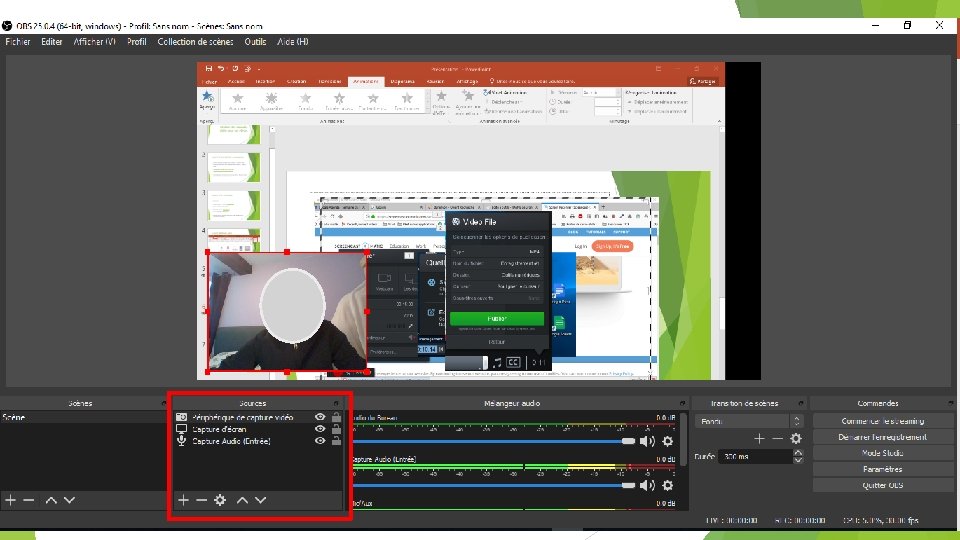The height and width of the screenshot is (540, 960).
Task: Click the Durée 300 ms input field
Action: 756,457
